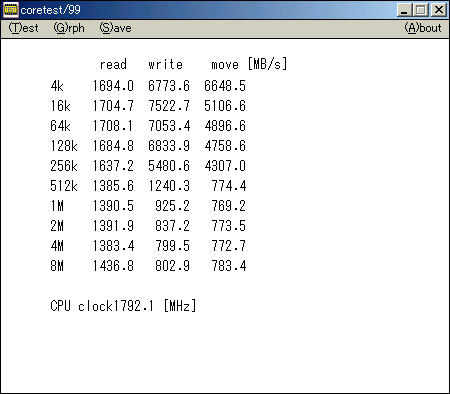This screenshot has width=450, height=394.
Task: Open the (T)est menu
Action: 23,28
